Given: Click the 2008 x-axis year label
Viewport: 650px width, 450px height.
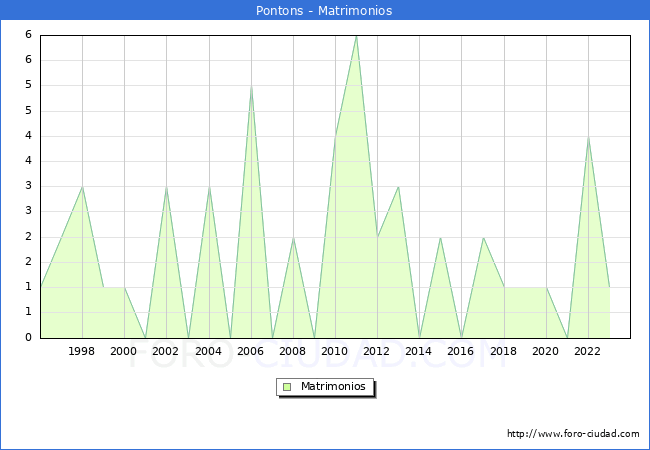Looking at the screenshot, I should (293, 351).
